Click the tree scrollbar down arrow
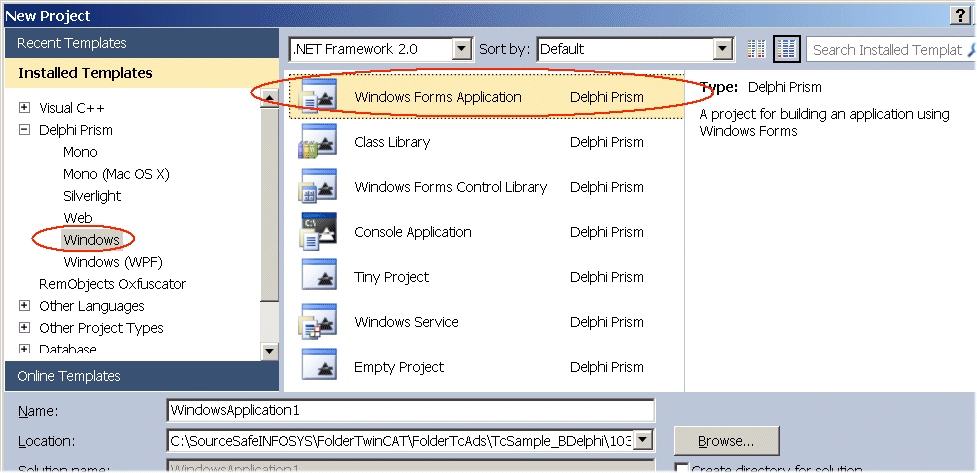Image resolution: width=977 pixels, height=473 pixels. click(x=270, y=351)
